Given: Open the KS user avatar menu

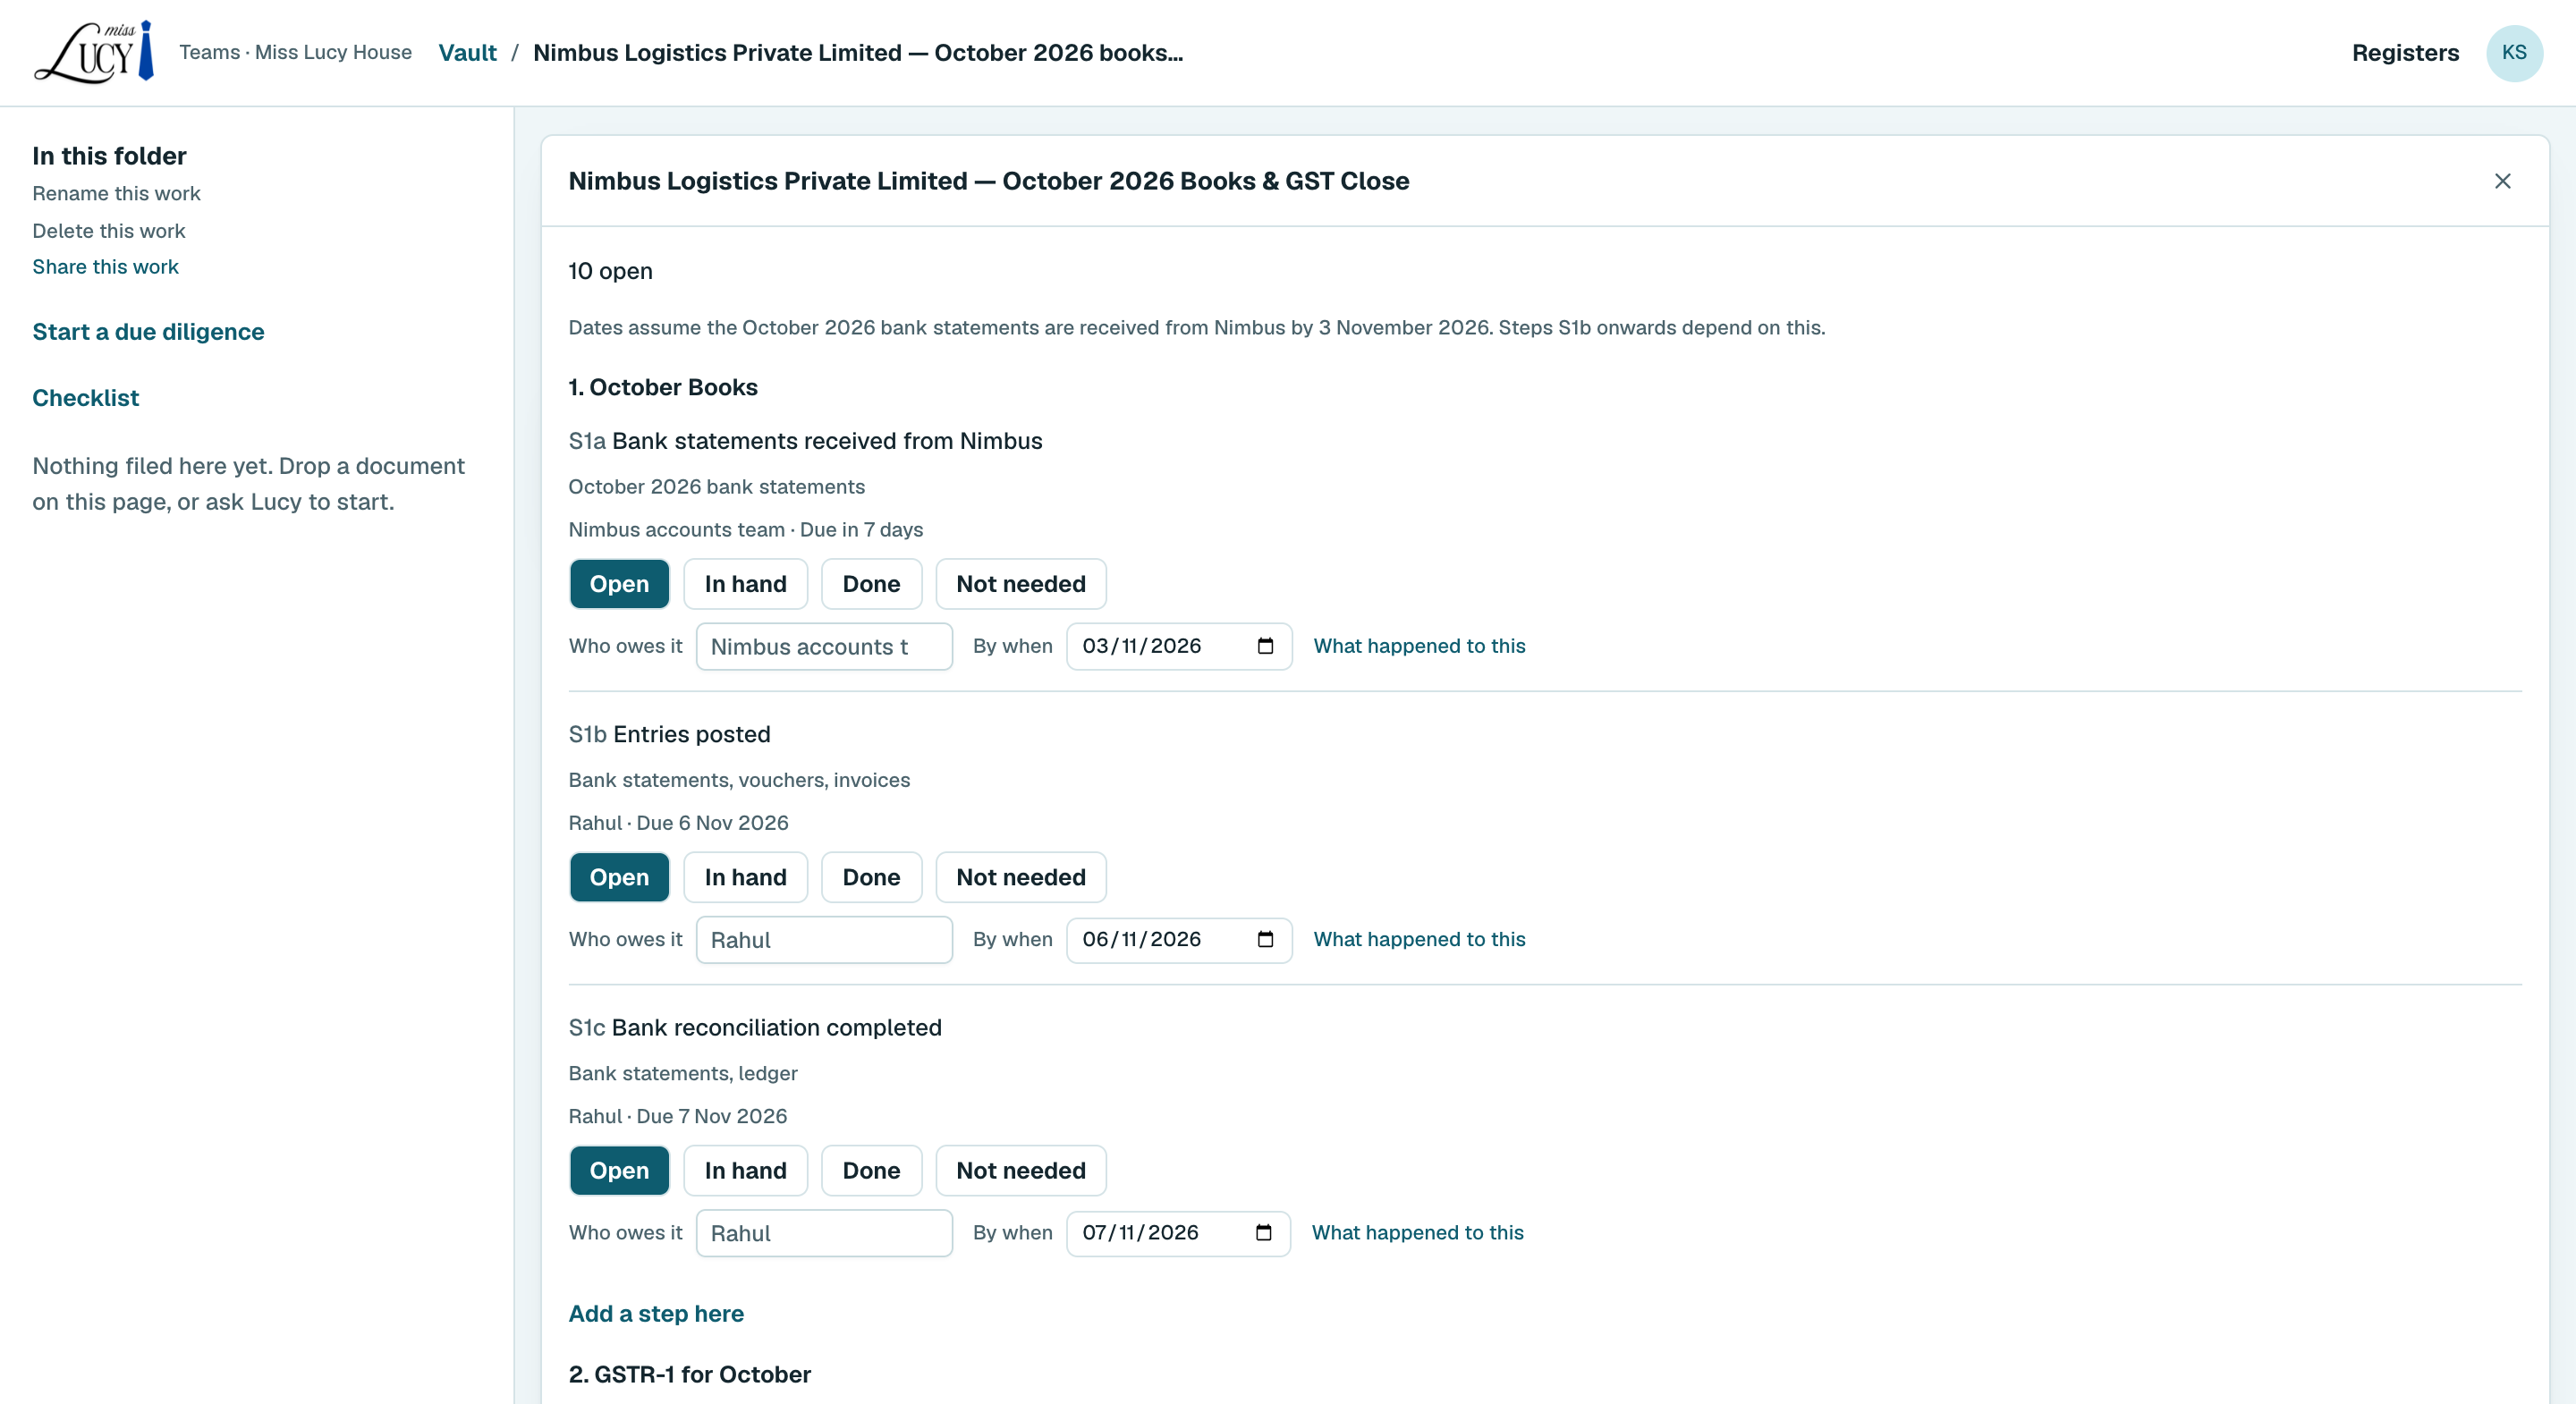Looking at the screenshot, I should [2514, 53].
